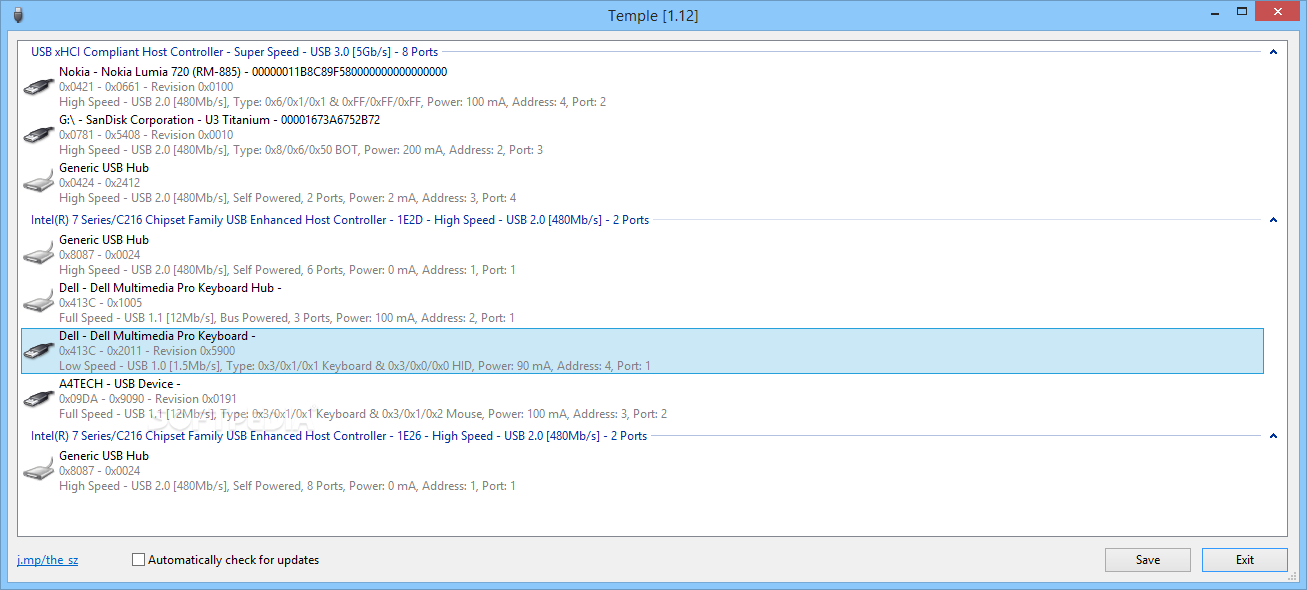Click the Temple app icon in title bar

[x=17, y=15]
